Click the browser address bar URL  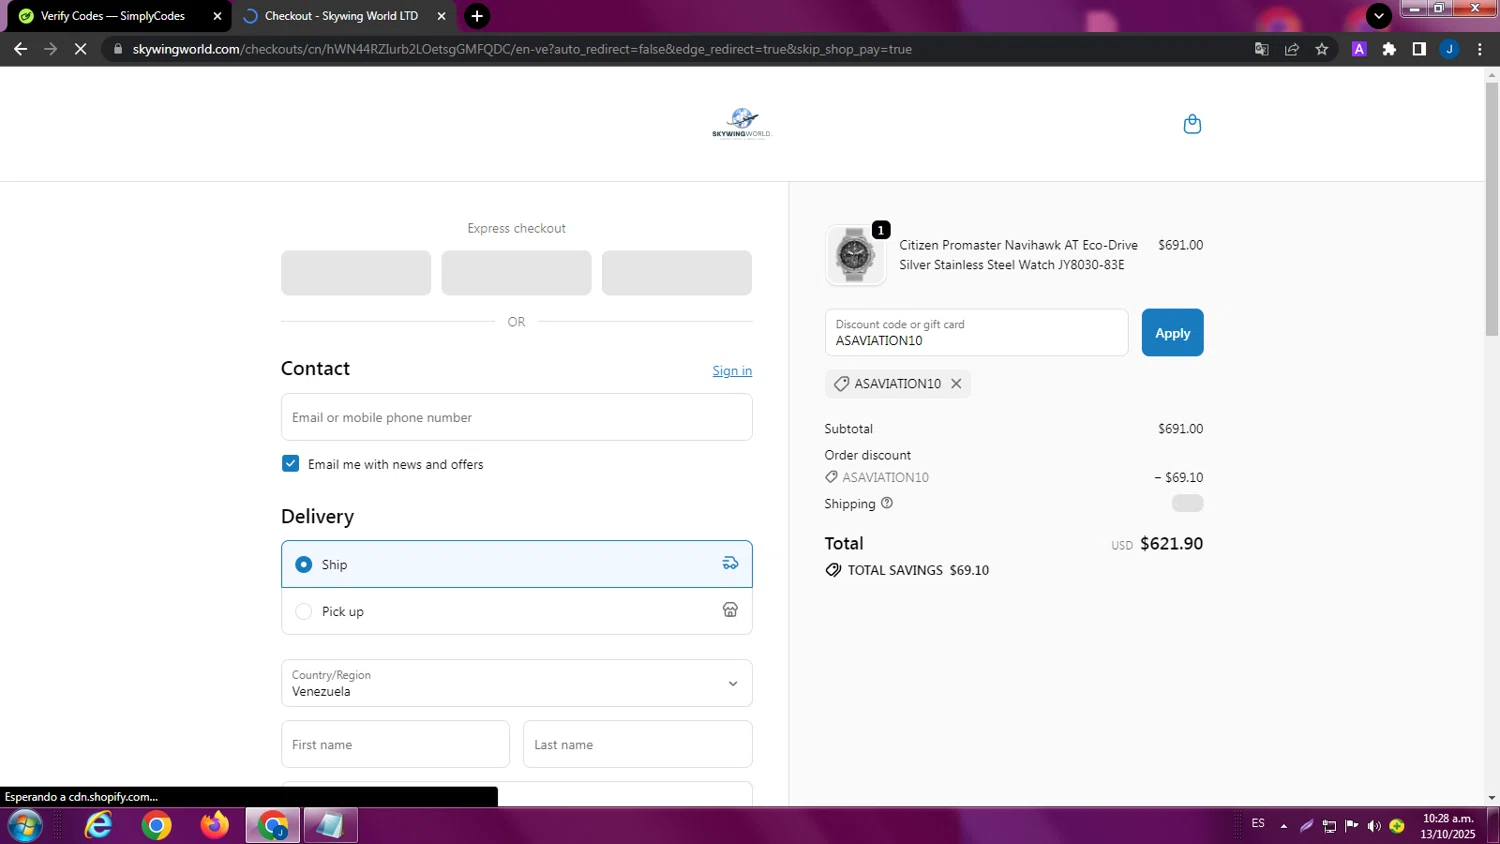(x=522, y=49)
